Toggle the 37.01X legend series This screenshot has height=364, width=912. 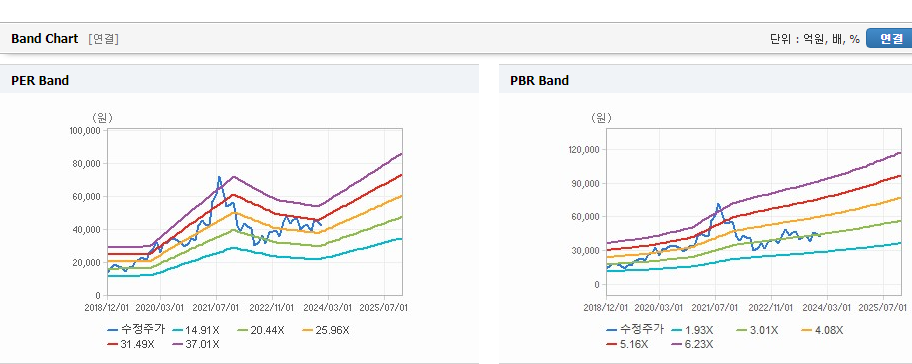pyautogui.click(x=196, y=344)
